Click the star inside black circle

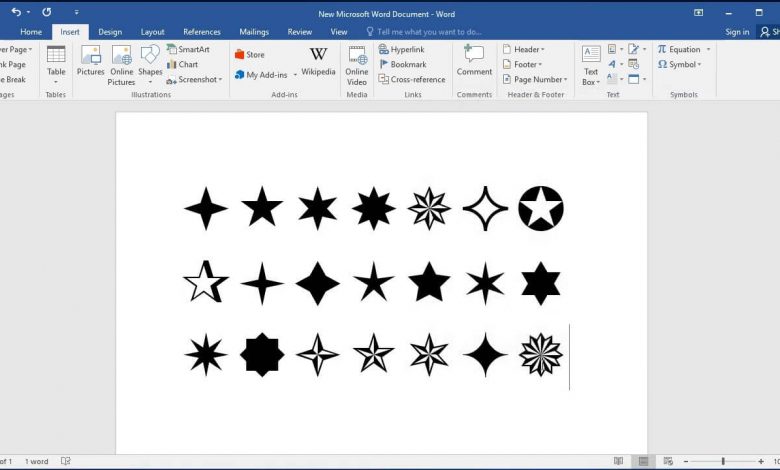[541, 208]
